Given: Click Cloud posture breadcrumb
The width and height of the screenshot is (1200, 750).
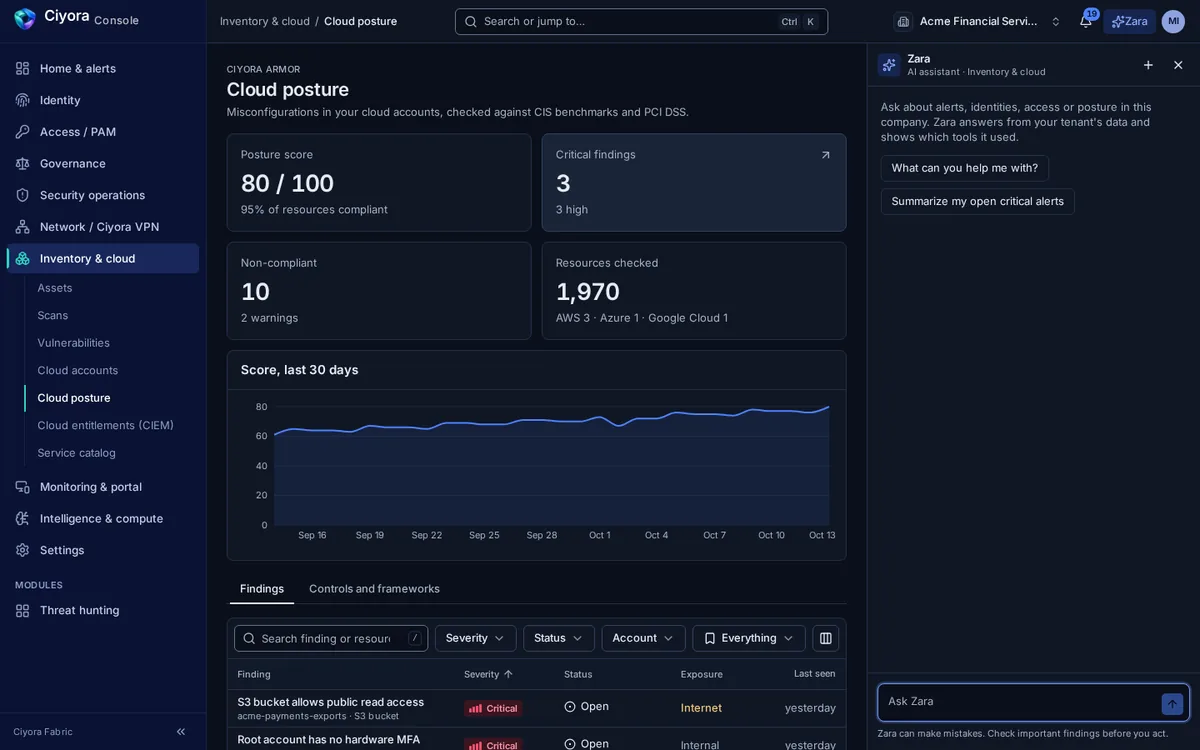Looking at the screenshot, I should (360, 21).
